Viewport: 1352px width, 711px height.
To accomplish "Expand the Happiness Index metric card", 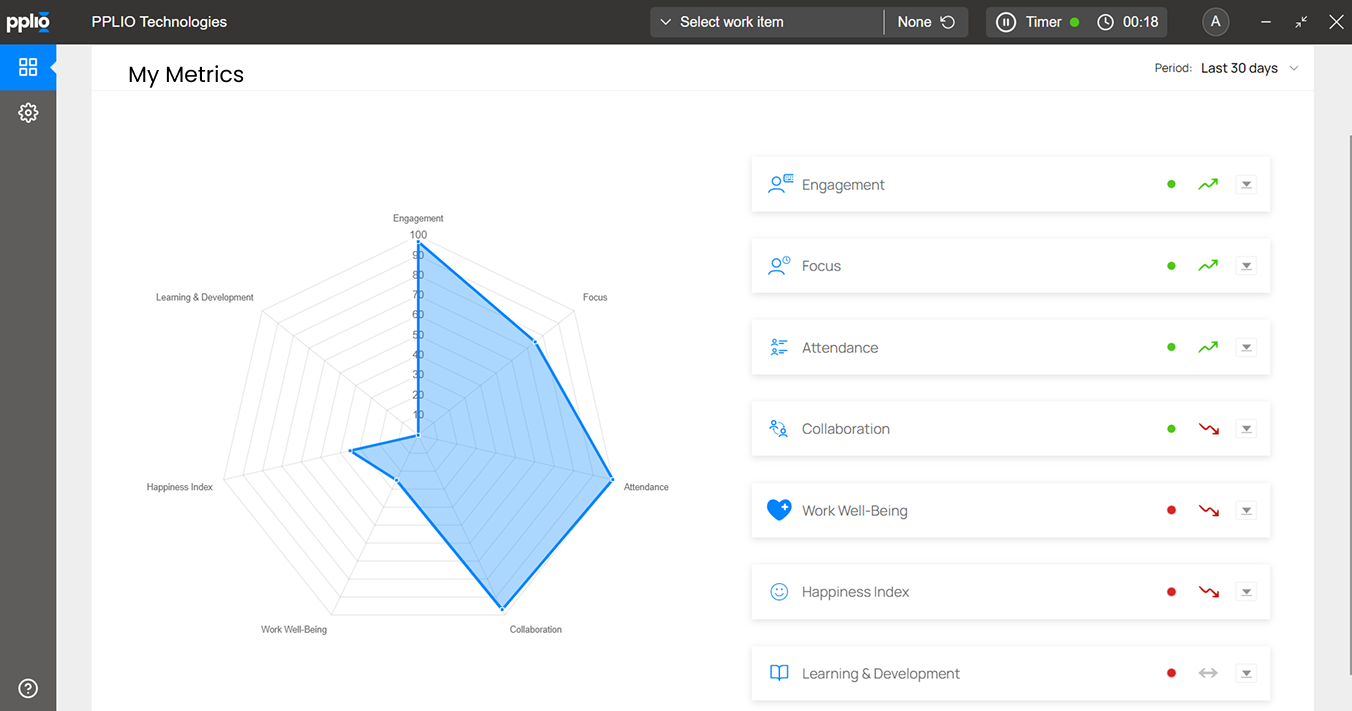I will (x=1246, y=591).
